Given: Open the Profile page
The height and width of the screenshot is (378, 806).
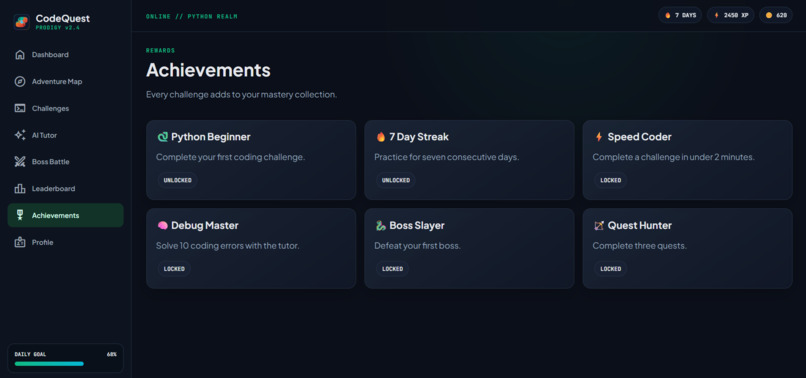Looking at the screenshot, I should tap(65, 242).
